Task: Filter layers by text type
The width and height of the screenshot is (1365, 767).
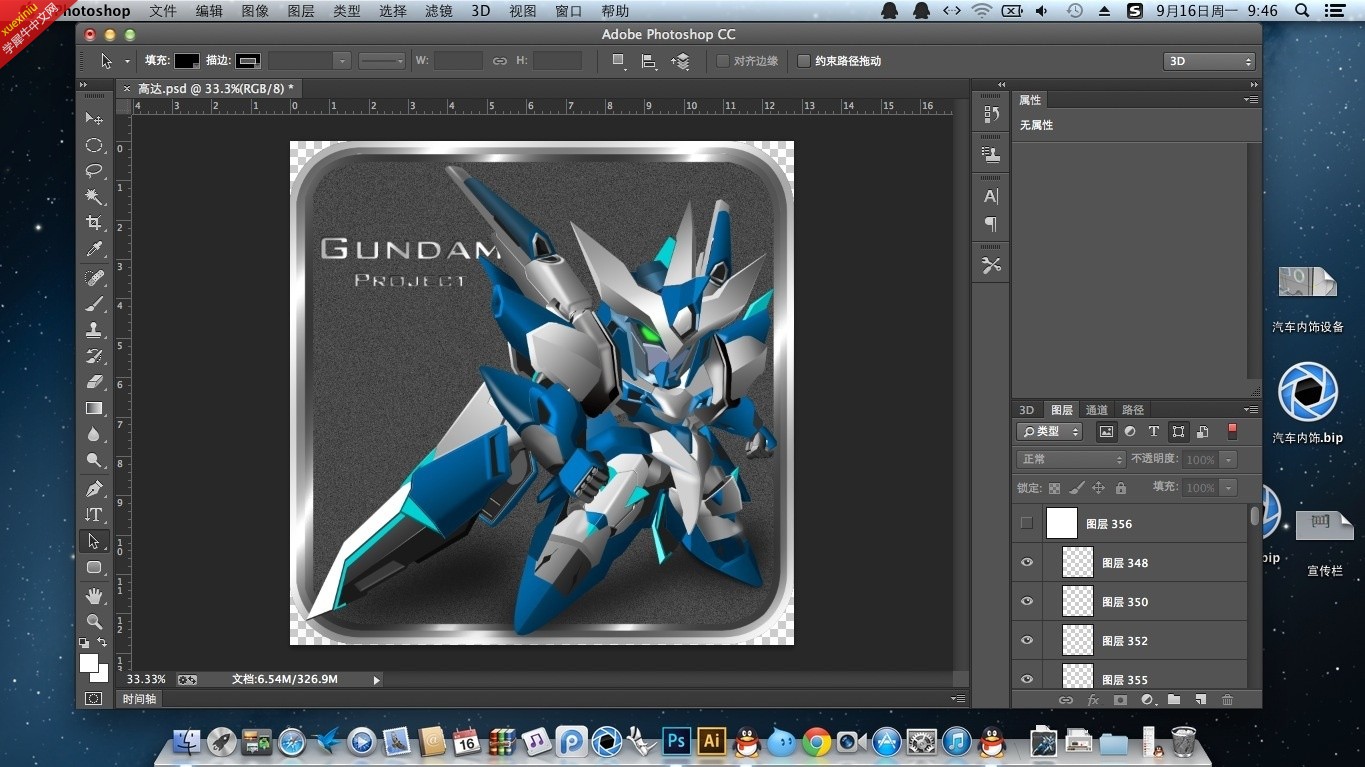Action: click(x=1153, y=432)
